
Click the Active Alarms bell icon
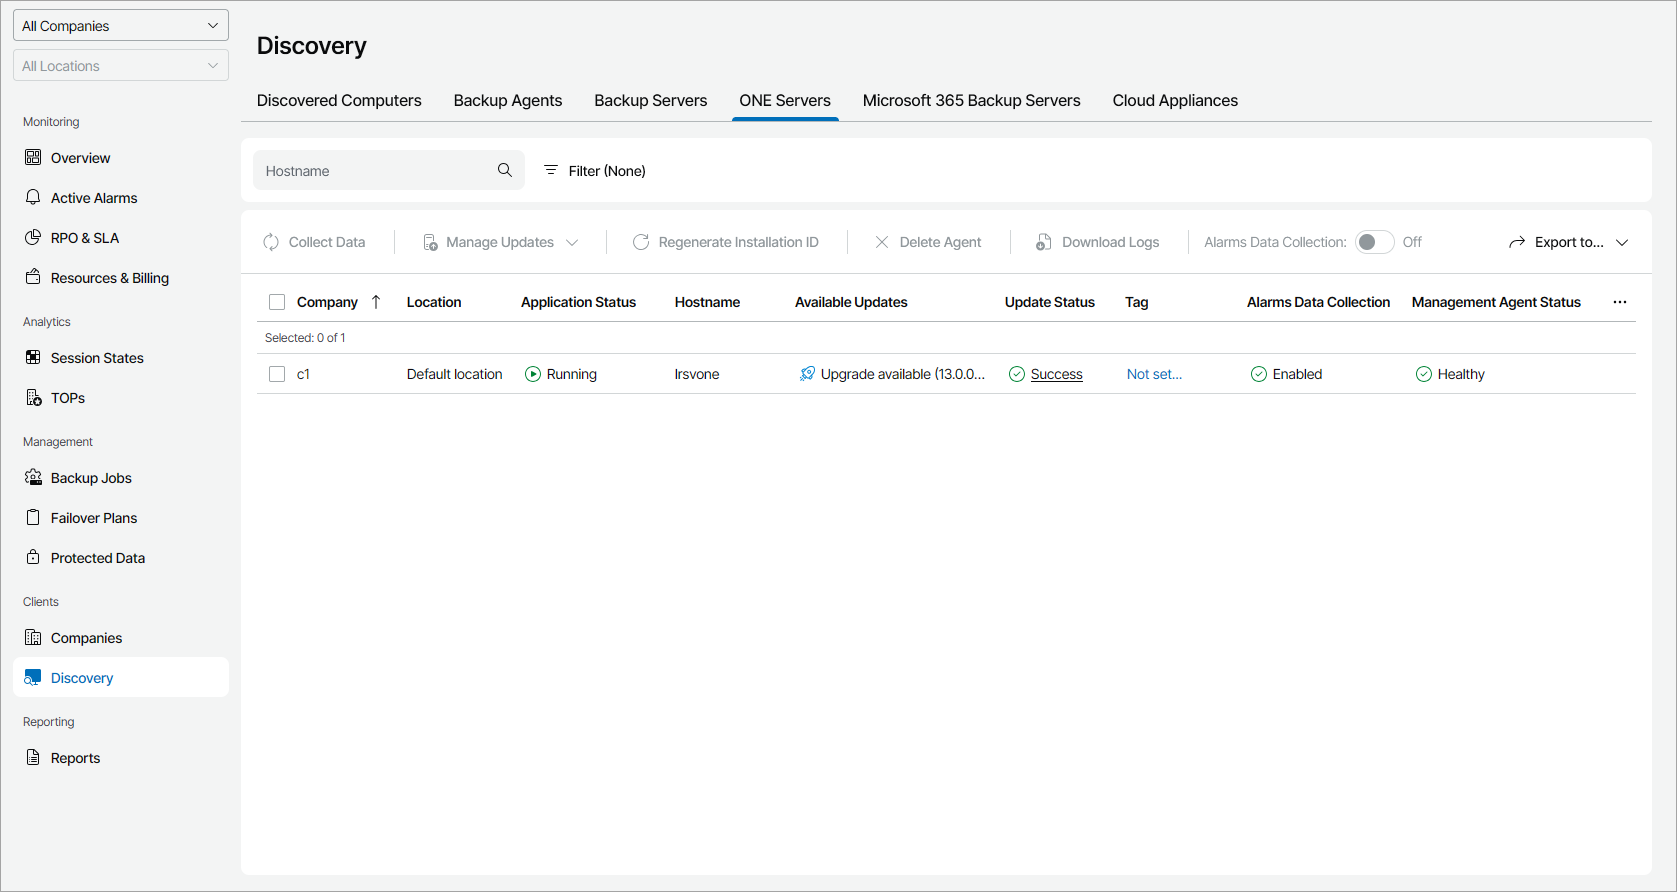click(x=33, y=197)
